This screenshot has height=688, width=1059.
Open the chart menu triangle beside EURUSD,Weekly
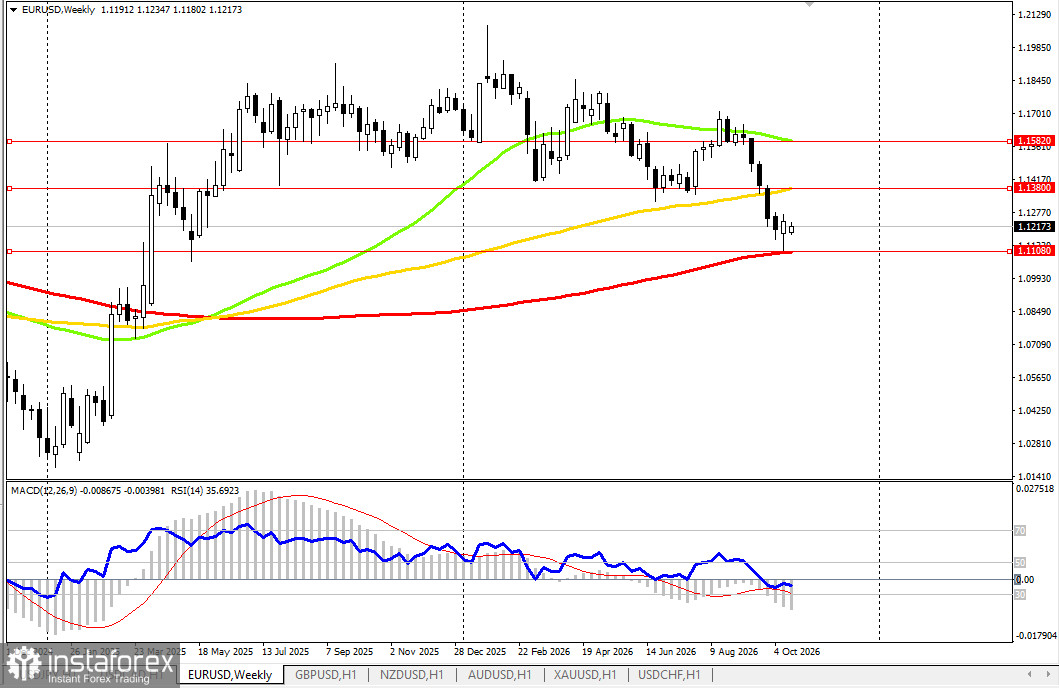tap(14, 10)
